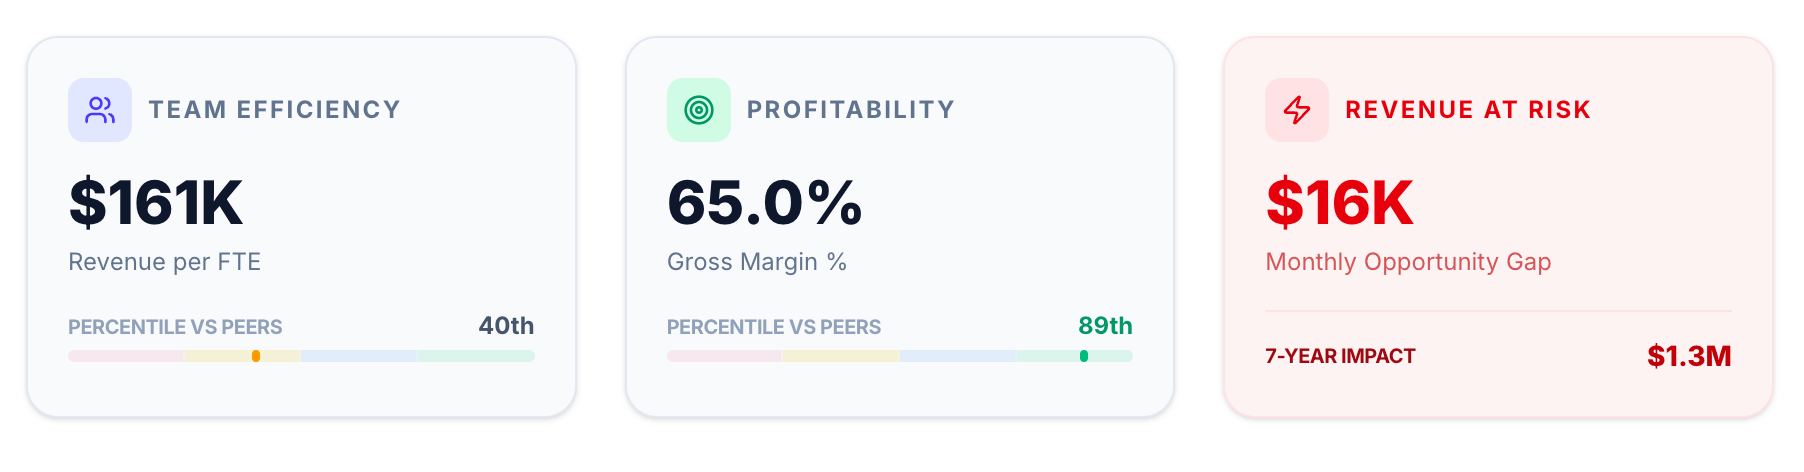Click the pink segment of Team Efficiency bar
Image resolution: width=1804 pixels, height=472 pixels.
(x=126, y=356)
